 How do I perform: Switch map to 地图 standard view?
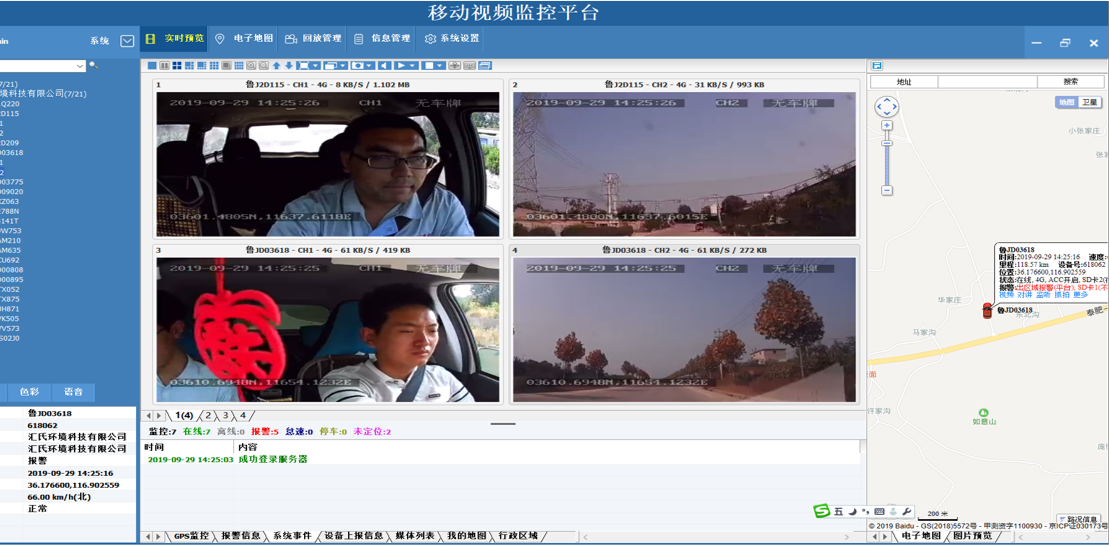1066,103
